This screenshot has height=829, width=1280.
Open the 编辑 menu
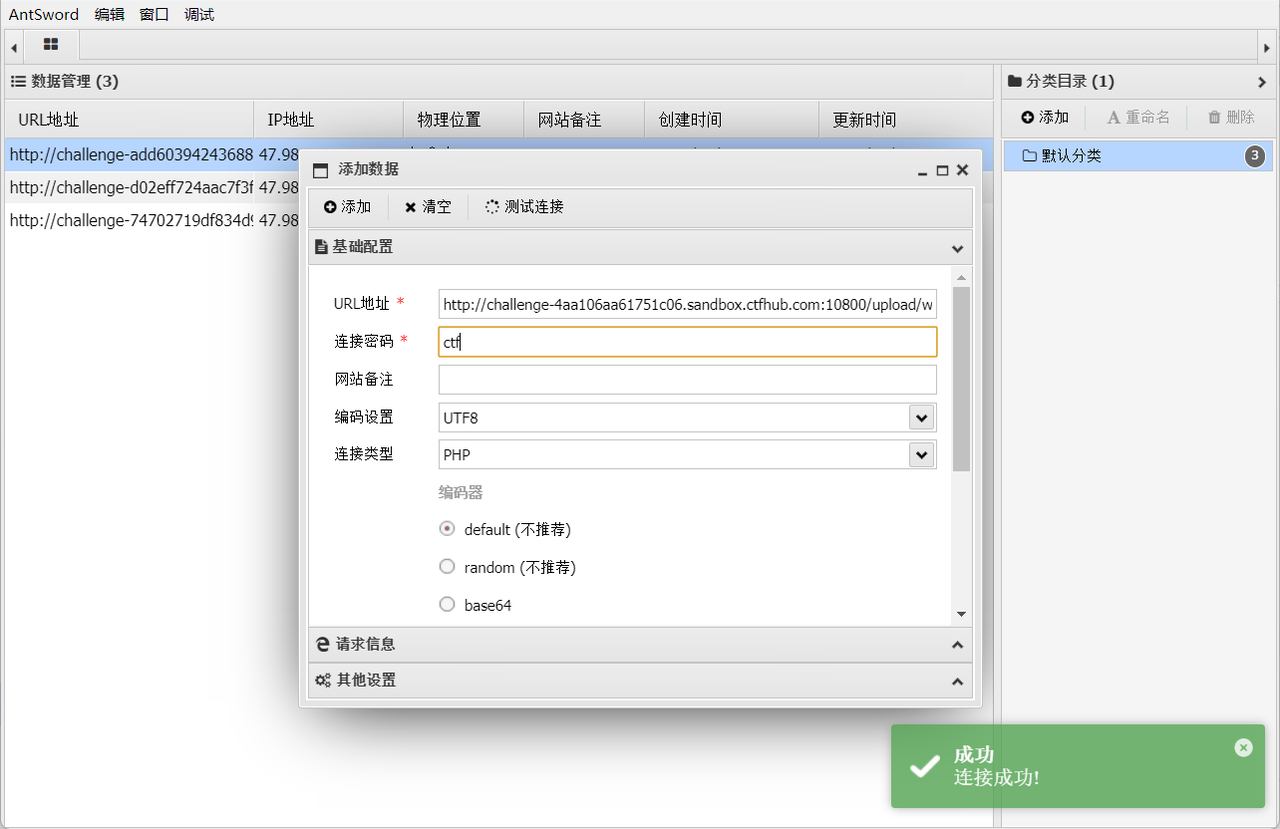(x=109, y=14)
